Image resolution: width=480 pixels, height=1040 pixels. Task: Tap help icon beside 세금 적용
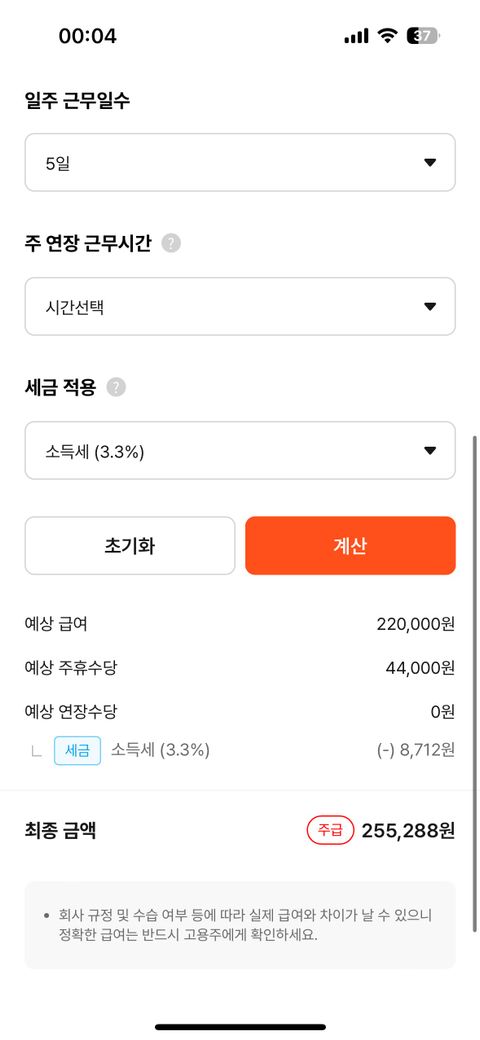click(116, 387)
